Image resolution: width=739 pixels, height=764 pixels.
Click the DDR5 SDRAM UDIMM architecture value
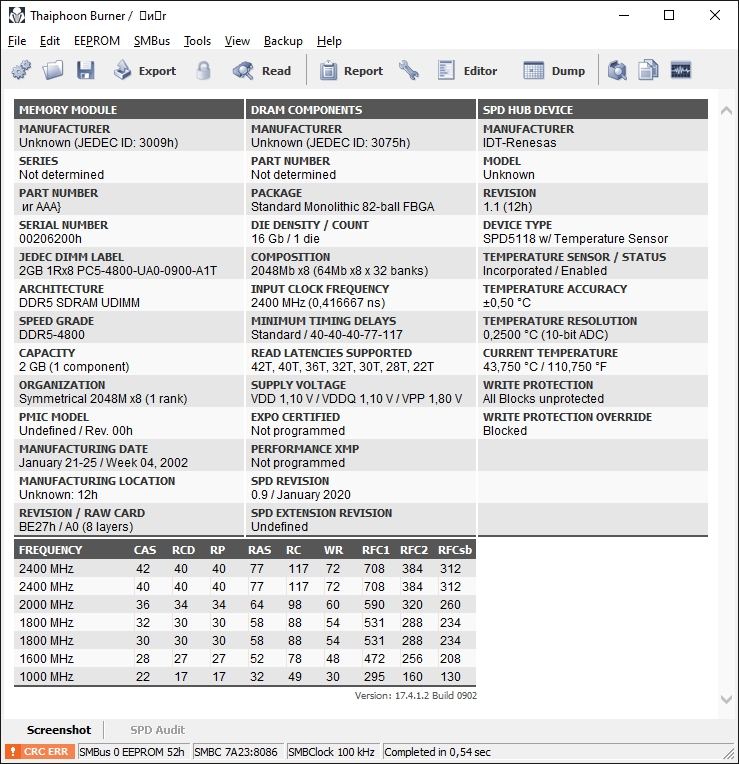tap(79, 303)
